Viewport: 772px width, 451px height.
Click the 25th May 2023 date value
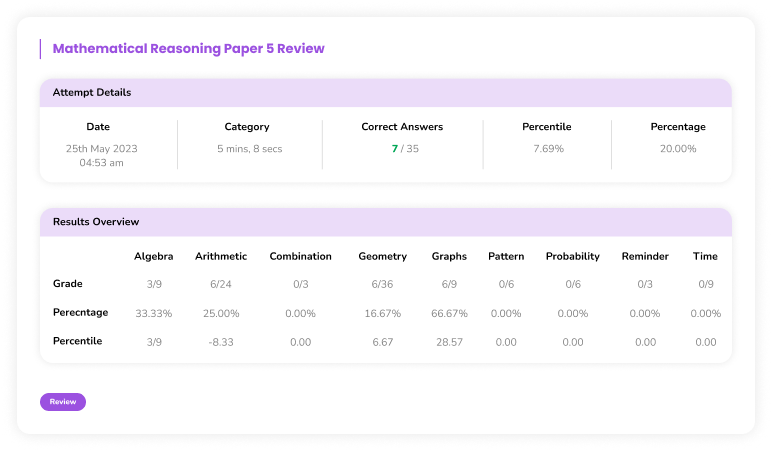pos(101,149)
